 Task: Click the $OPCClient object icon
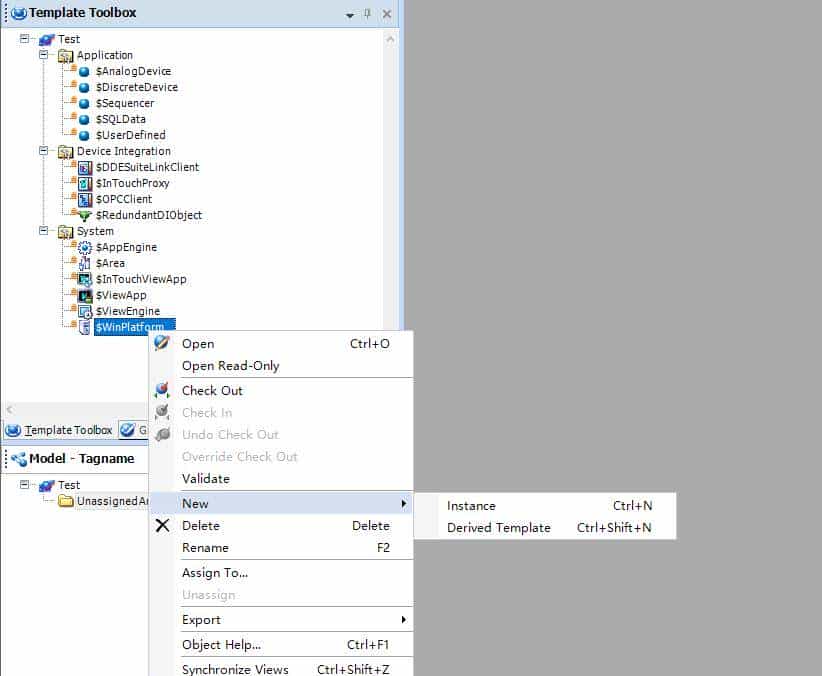point(86,199)
